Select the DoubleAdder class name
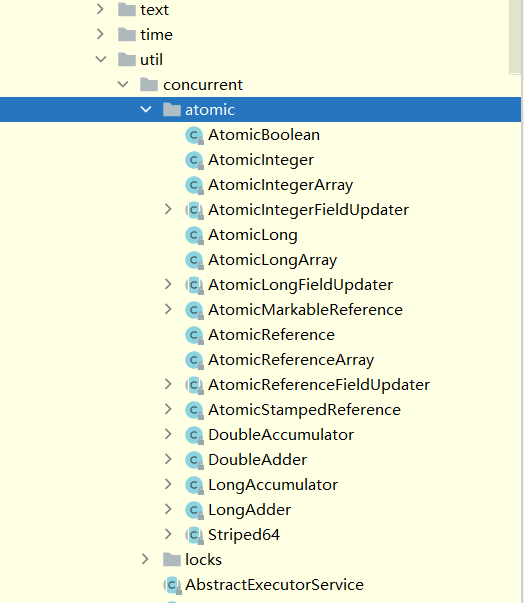This screenshot has height=603, width=524. tap(258, 460)
